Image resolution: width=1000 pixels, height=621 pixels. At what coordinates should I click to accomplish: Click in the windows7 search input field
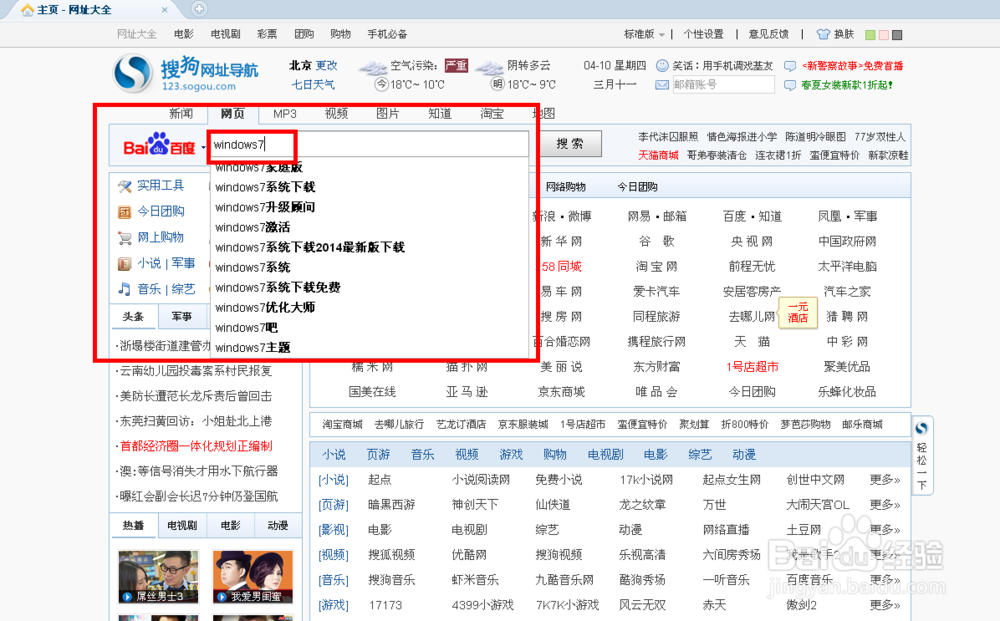tap(369, 145)
